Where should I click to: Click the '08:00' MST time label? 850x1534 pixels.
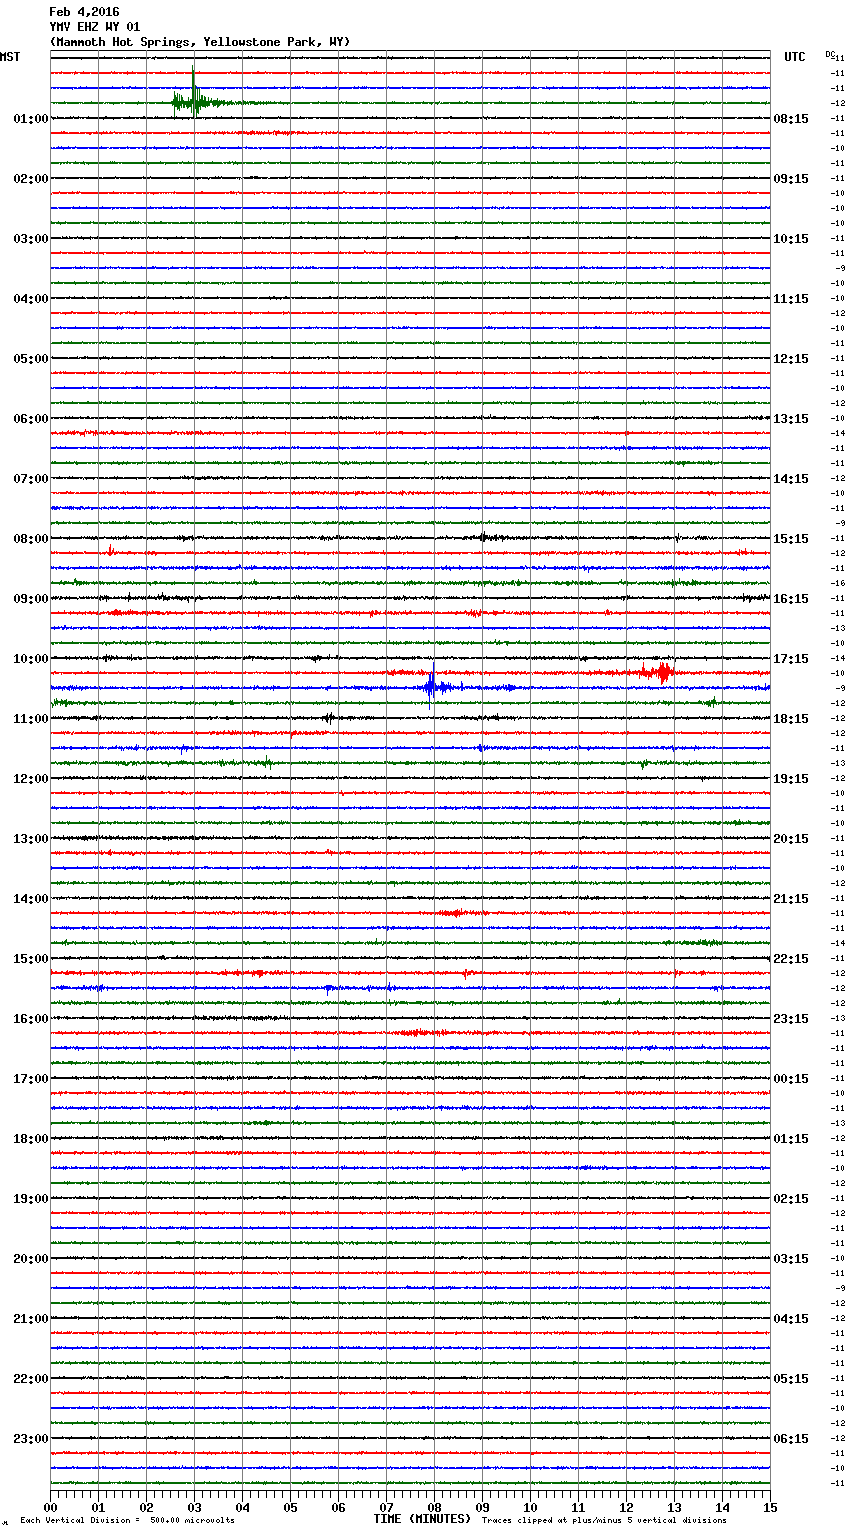point(31,539)
